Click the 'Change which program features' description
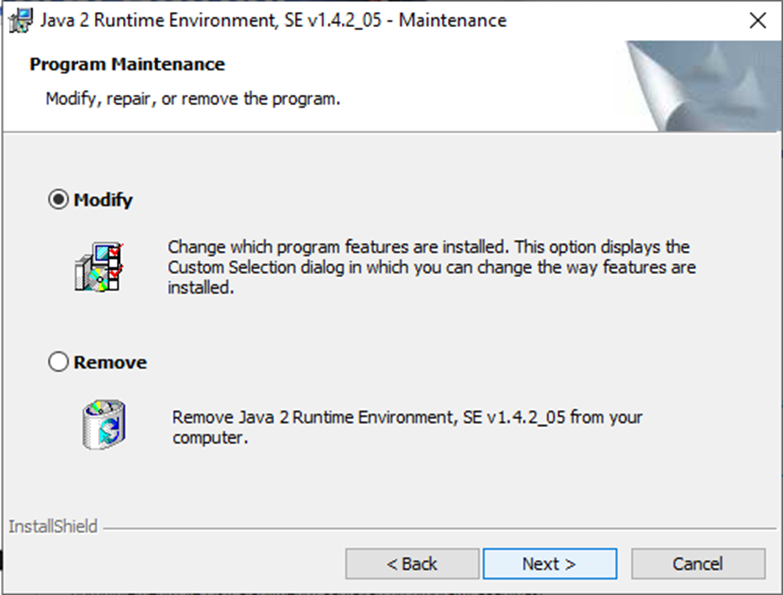This screenshot has height=595, width=783. pyautogui.click(x=431, y=267)
